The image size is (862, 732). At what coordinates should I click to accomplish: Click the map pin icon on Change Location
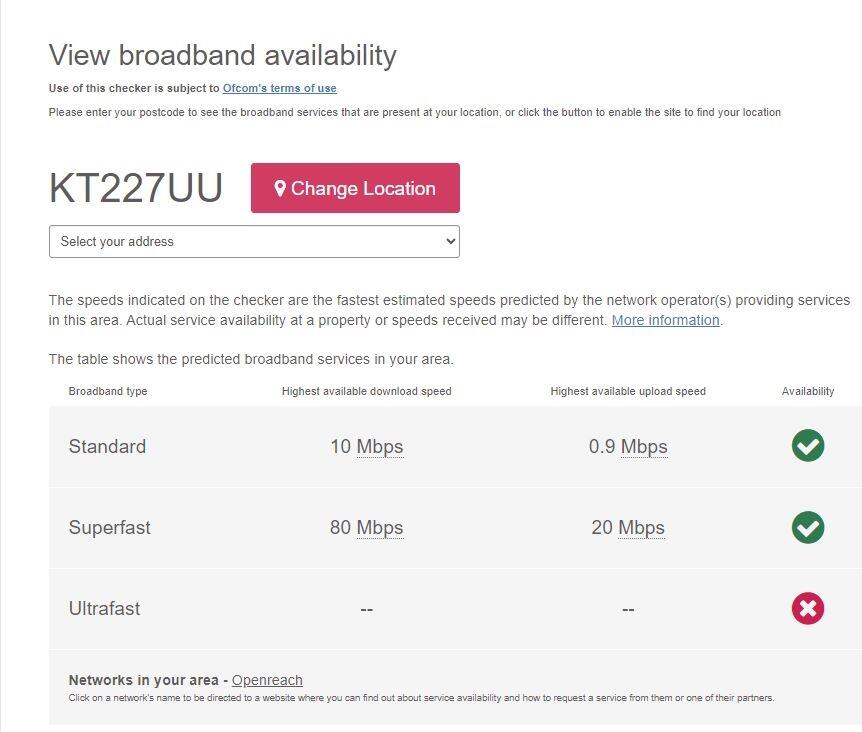[280, 188]
